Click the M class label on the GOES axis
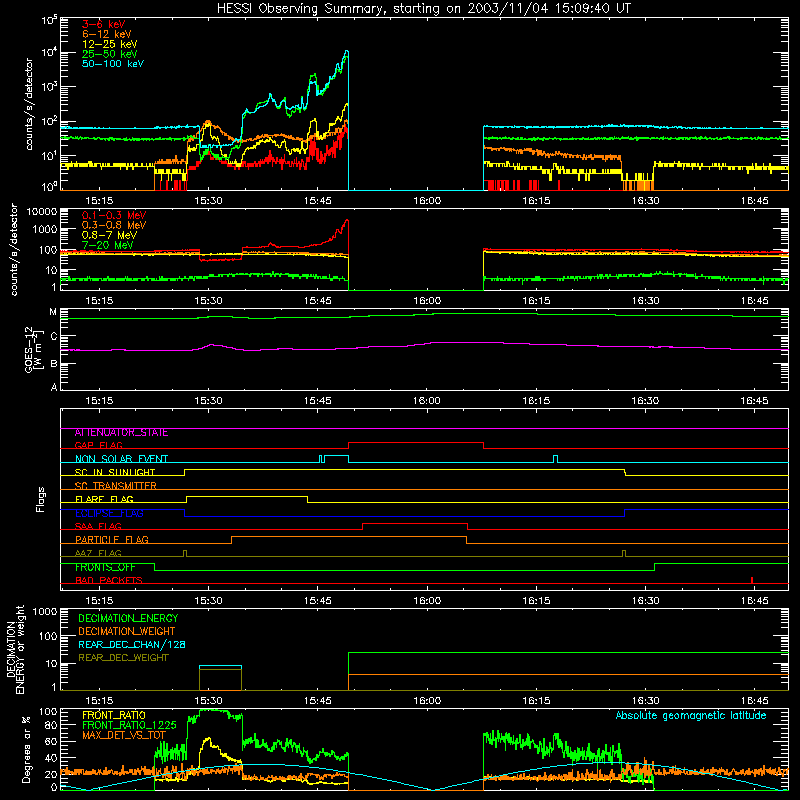This screenshot has width=800, height=800. click(x=53, y=312)
